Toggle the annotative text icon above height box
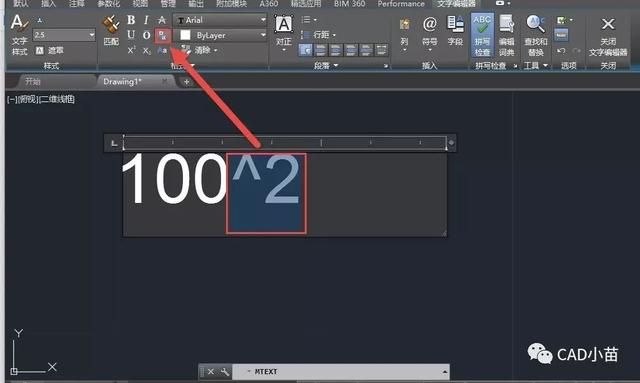The height and width of the screenshot is (383, 640). click(x=40, y=20)
